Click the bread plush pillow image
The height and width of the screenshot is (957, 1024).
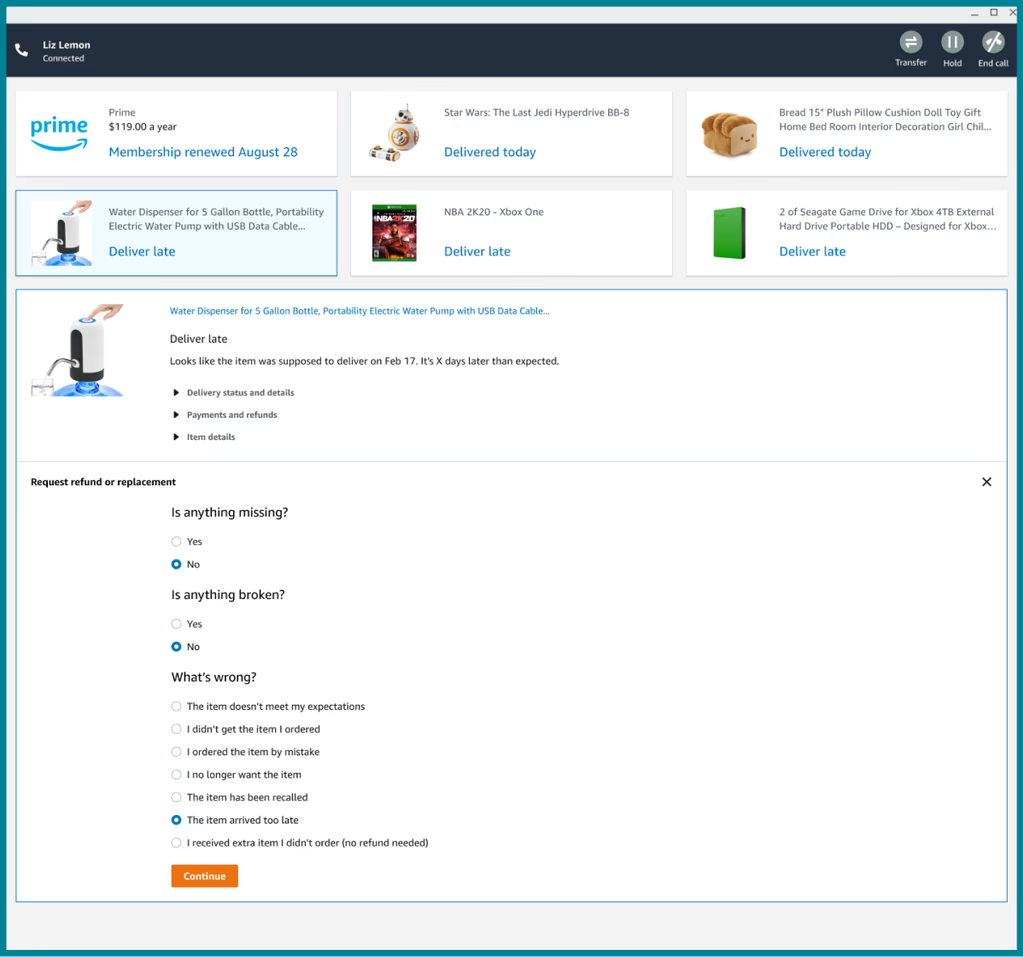coord(729,134)
